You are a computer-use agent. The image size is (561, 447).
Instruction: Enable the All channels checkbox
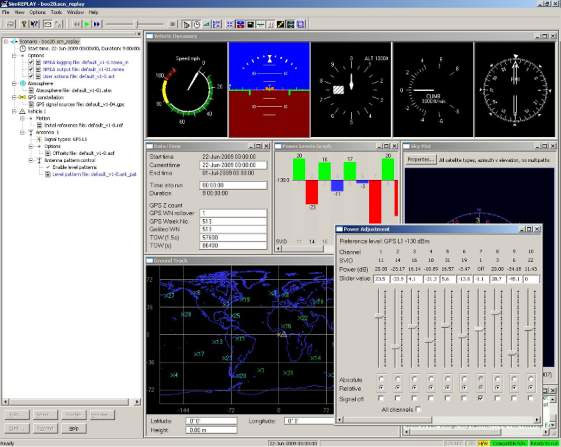(x=418, y=409)
